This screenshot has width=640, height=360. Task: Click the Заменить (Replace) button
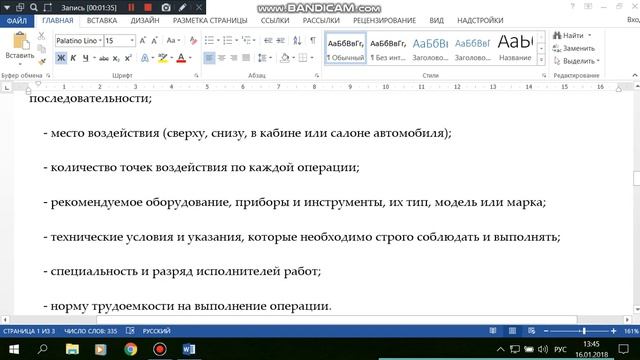coord(574,48)
